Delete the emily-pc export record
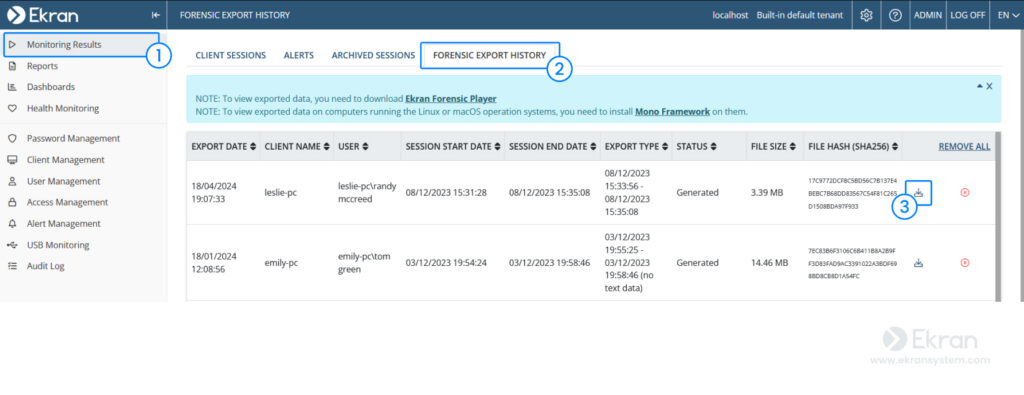Screen dimensions: 1024x395 [965, 262]
